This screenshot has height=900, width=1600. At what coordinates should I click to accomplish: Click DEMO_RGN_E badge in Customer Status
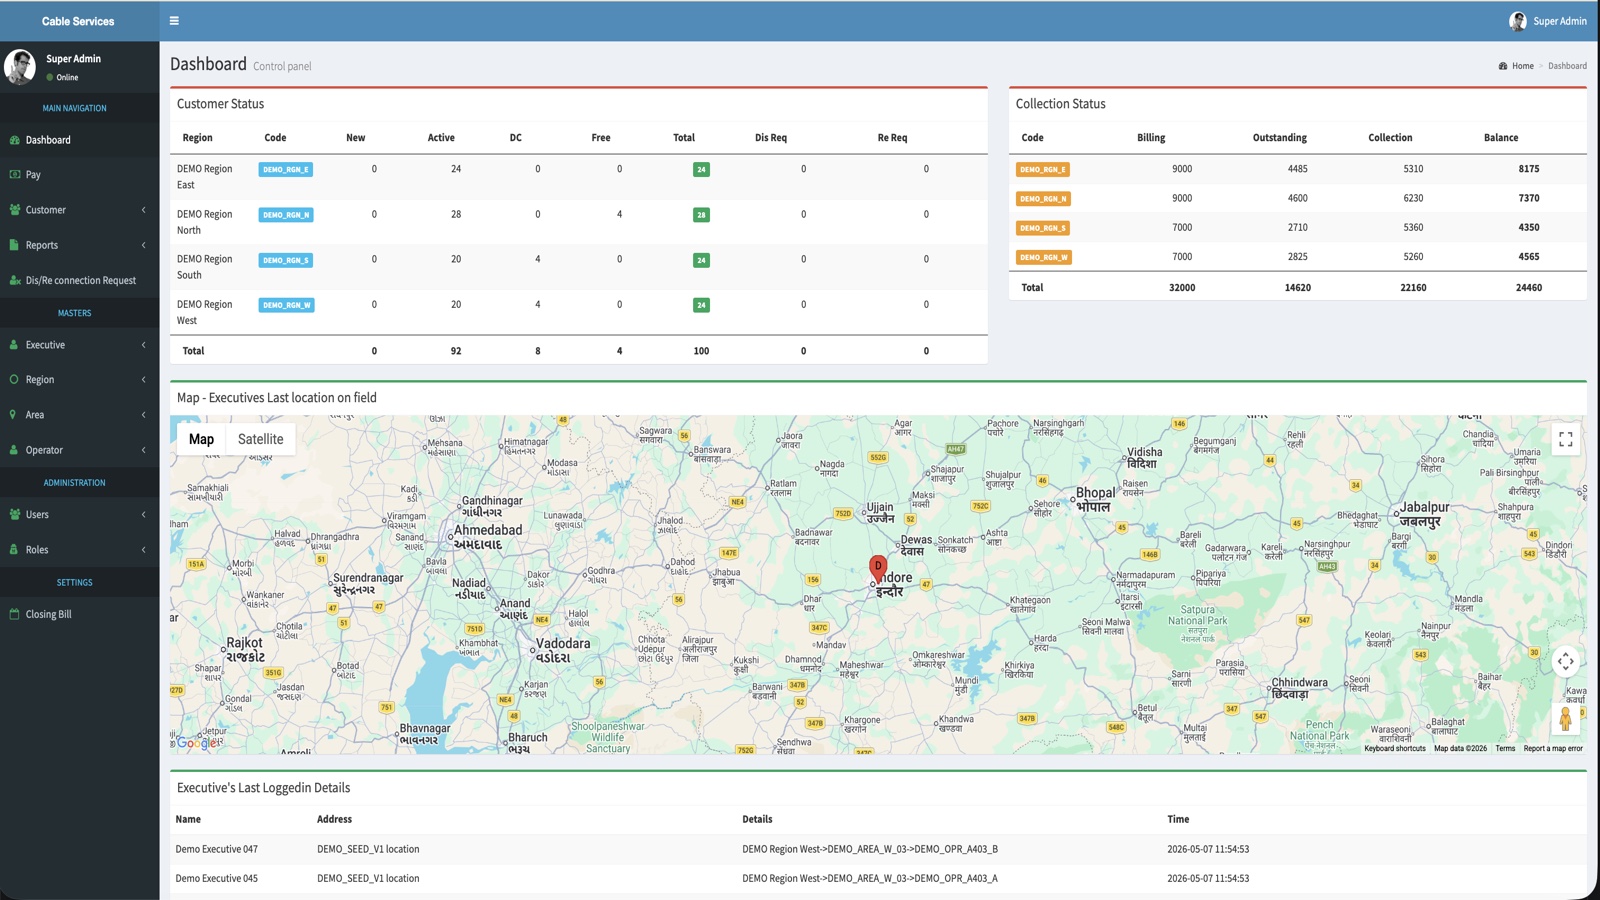click(x=285, y=170)
